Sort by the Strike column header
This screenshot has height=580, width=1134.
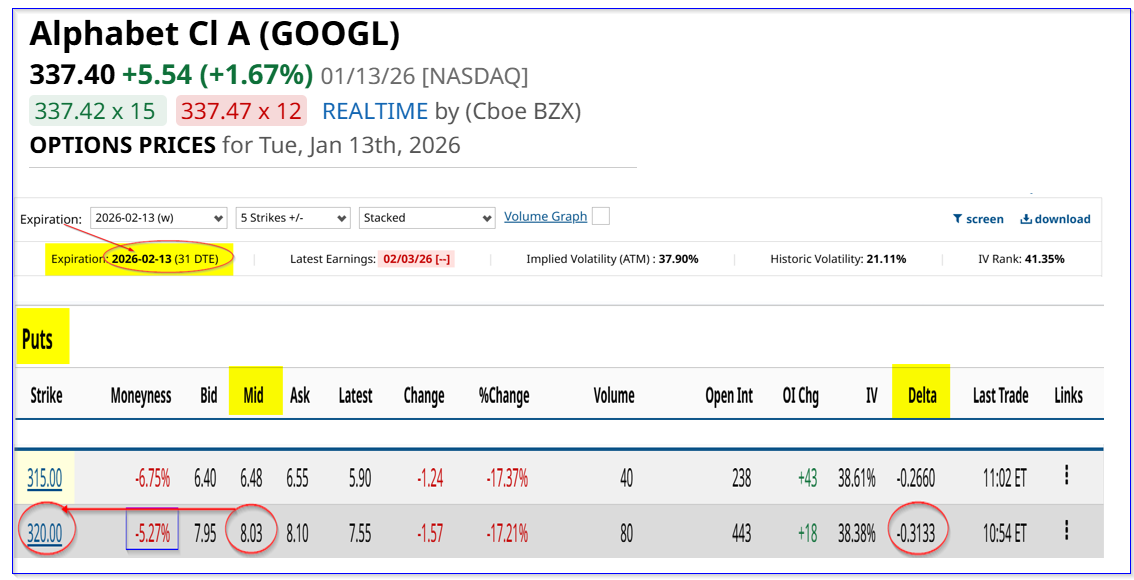coord(46,396)
